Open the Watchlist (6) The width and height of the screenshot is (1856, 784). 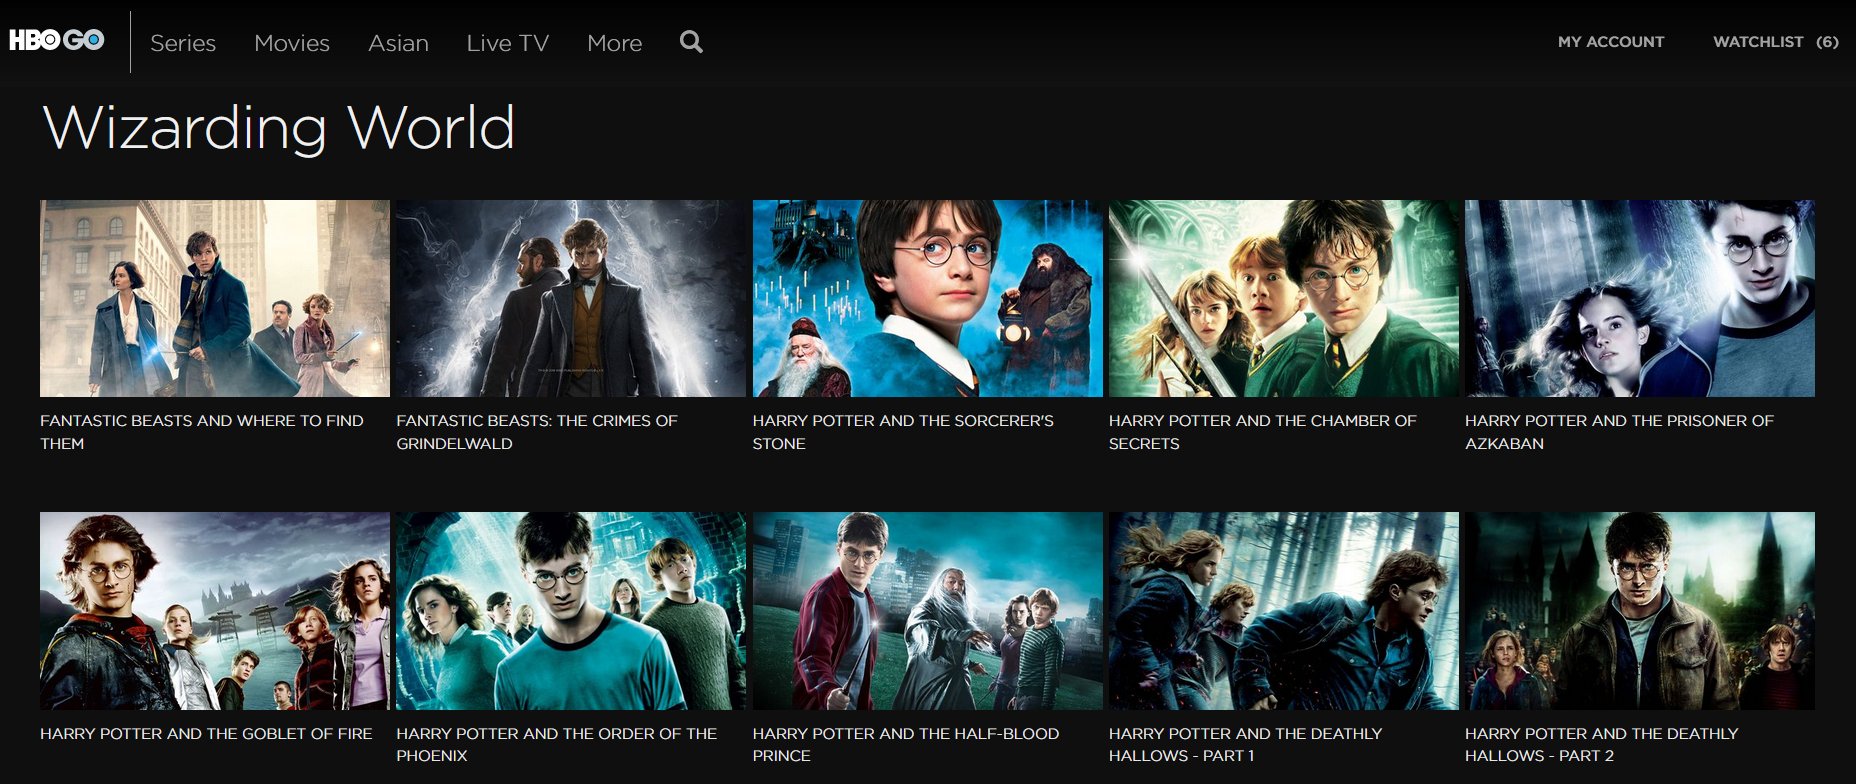coord(1776,42)
